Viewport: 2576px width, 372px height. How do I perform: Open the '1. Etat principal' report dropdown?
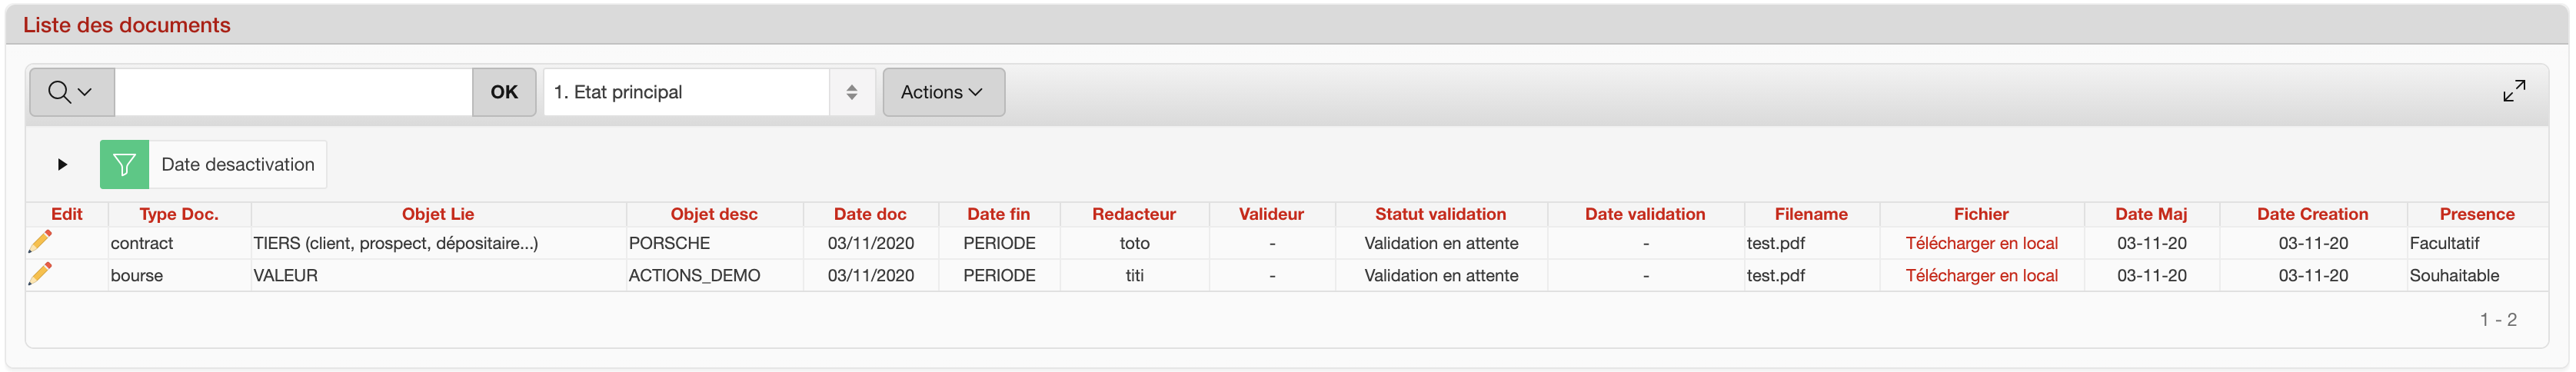[708, 92]
